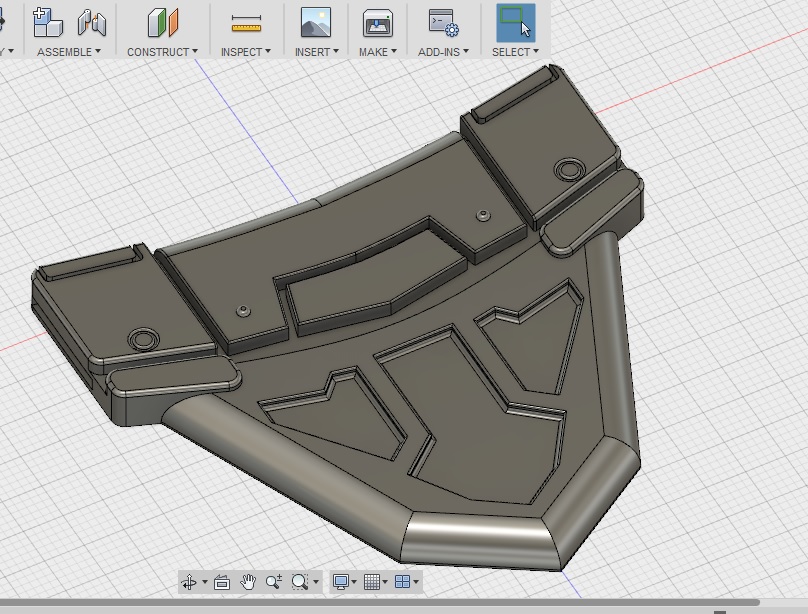Open the Grid and Snaps dropdown arrow
This screenshot has width=808, height=614.
[x=385, y=583]
